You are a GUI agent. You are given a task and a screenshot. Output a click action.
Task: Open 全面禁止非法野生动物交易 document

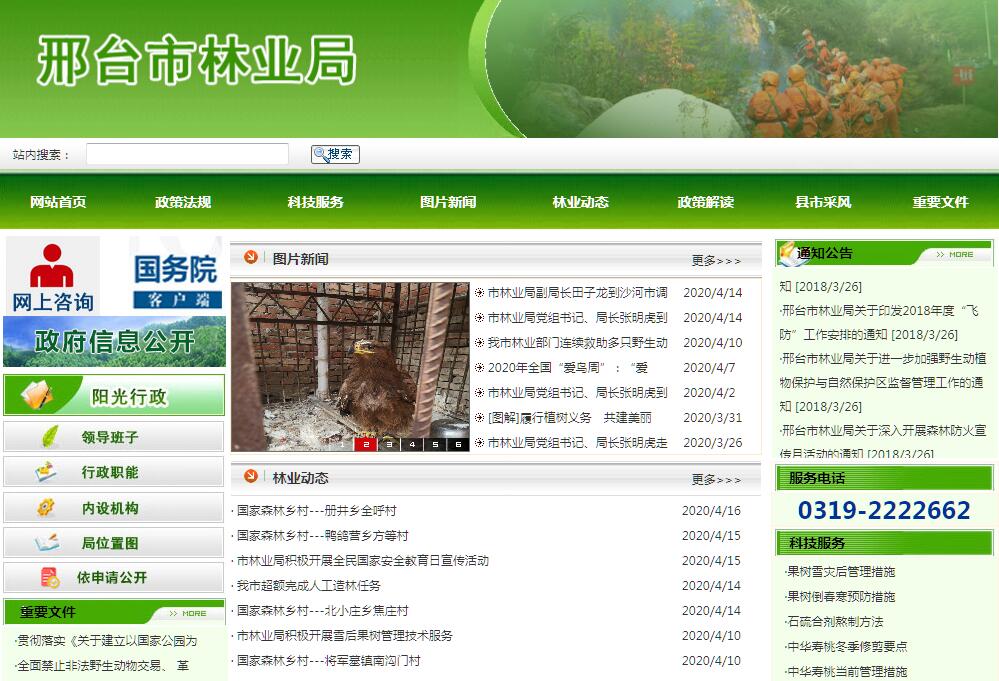point(103,666)
